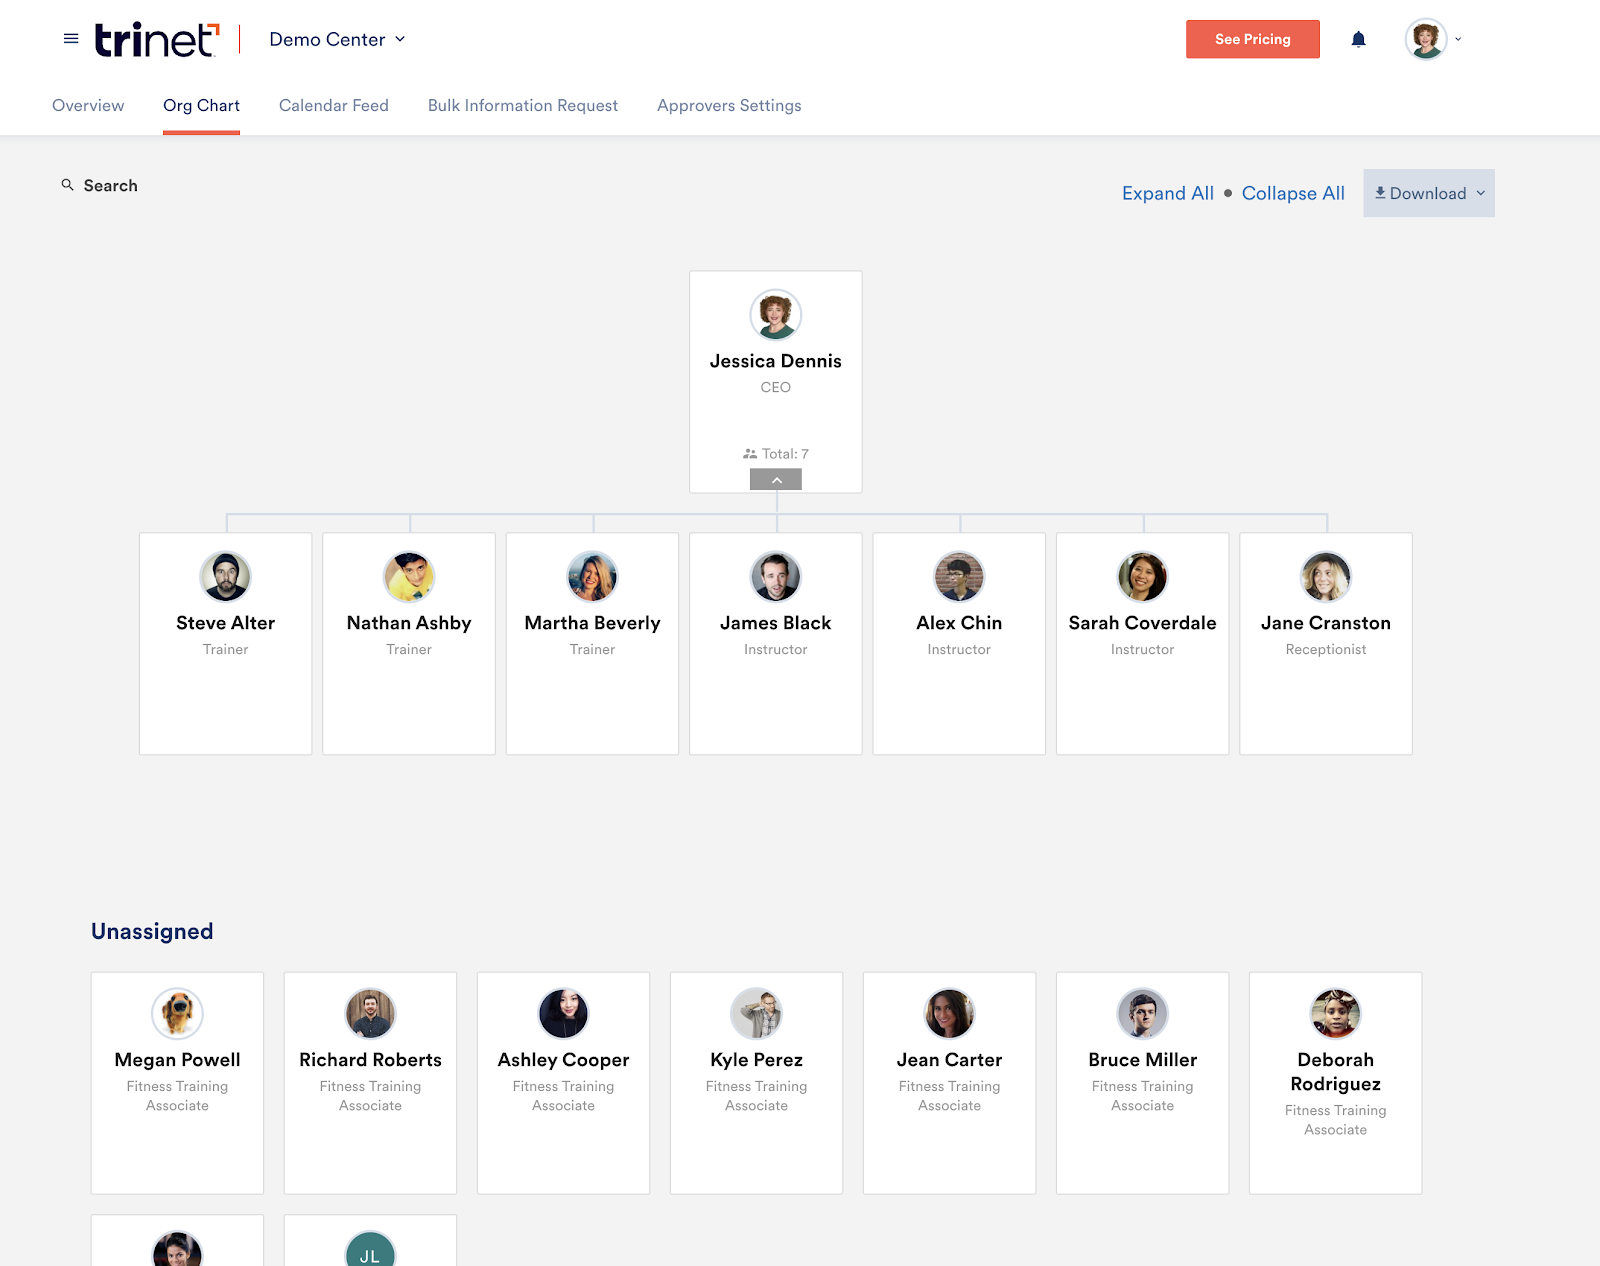Click Nathan Ashby's avatar
This screenshot has height=1266, width=1600.
(x=409, y=577)
